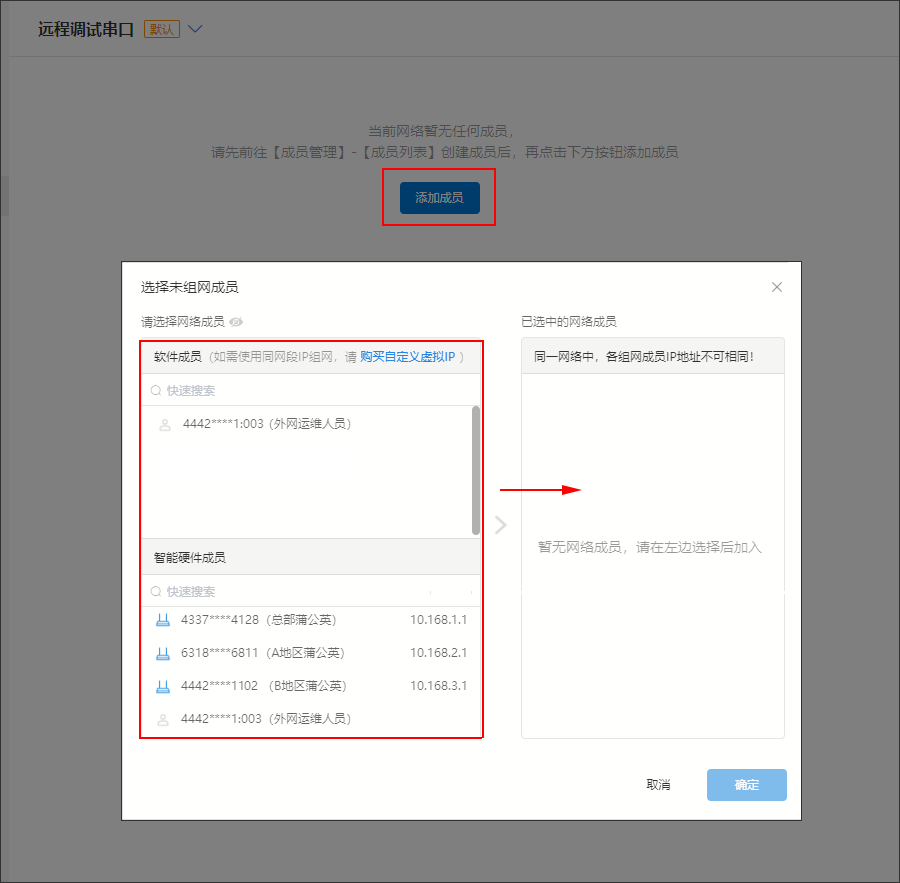Click router icon of 6318****6811 row
This screenshot has height=883, width=900.
point(163,653)
